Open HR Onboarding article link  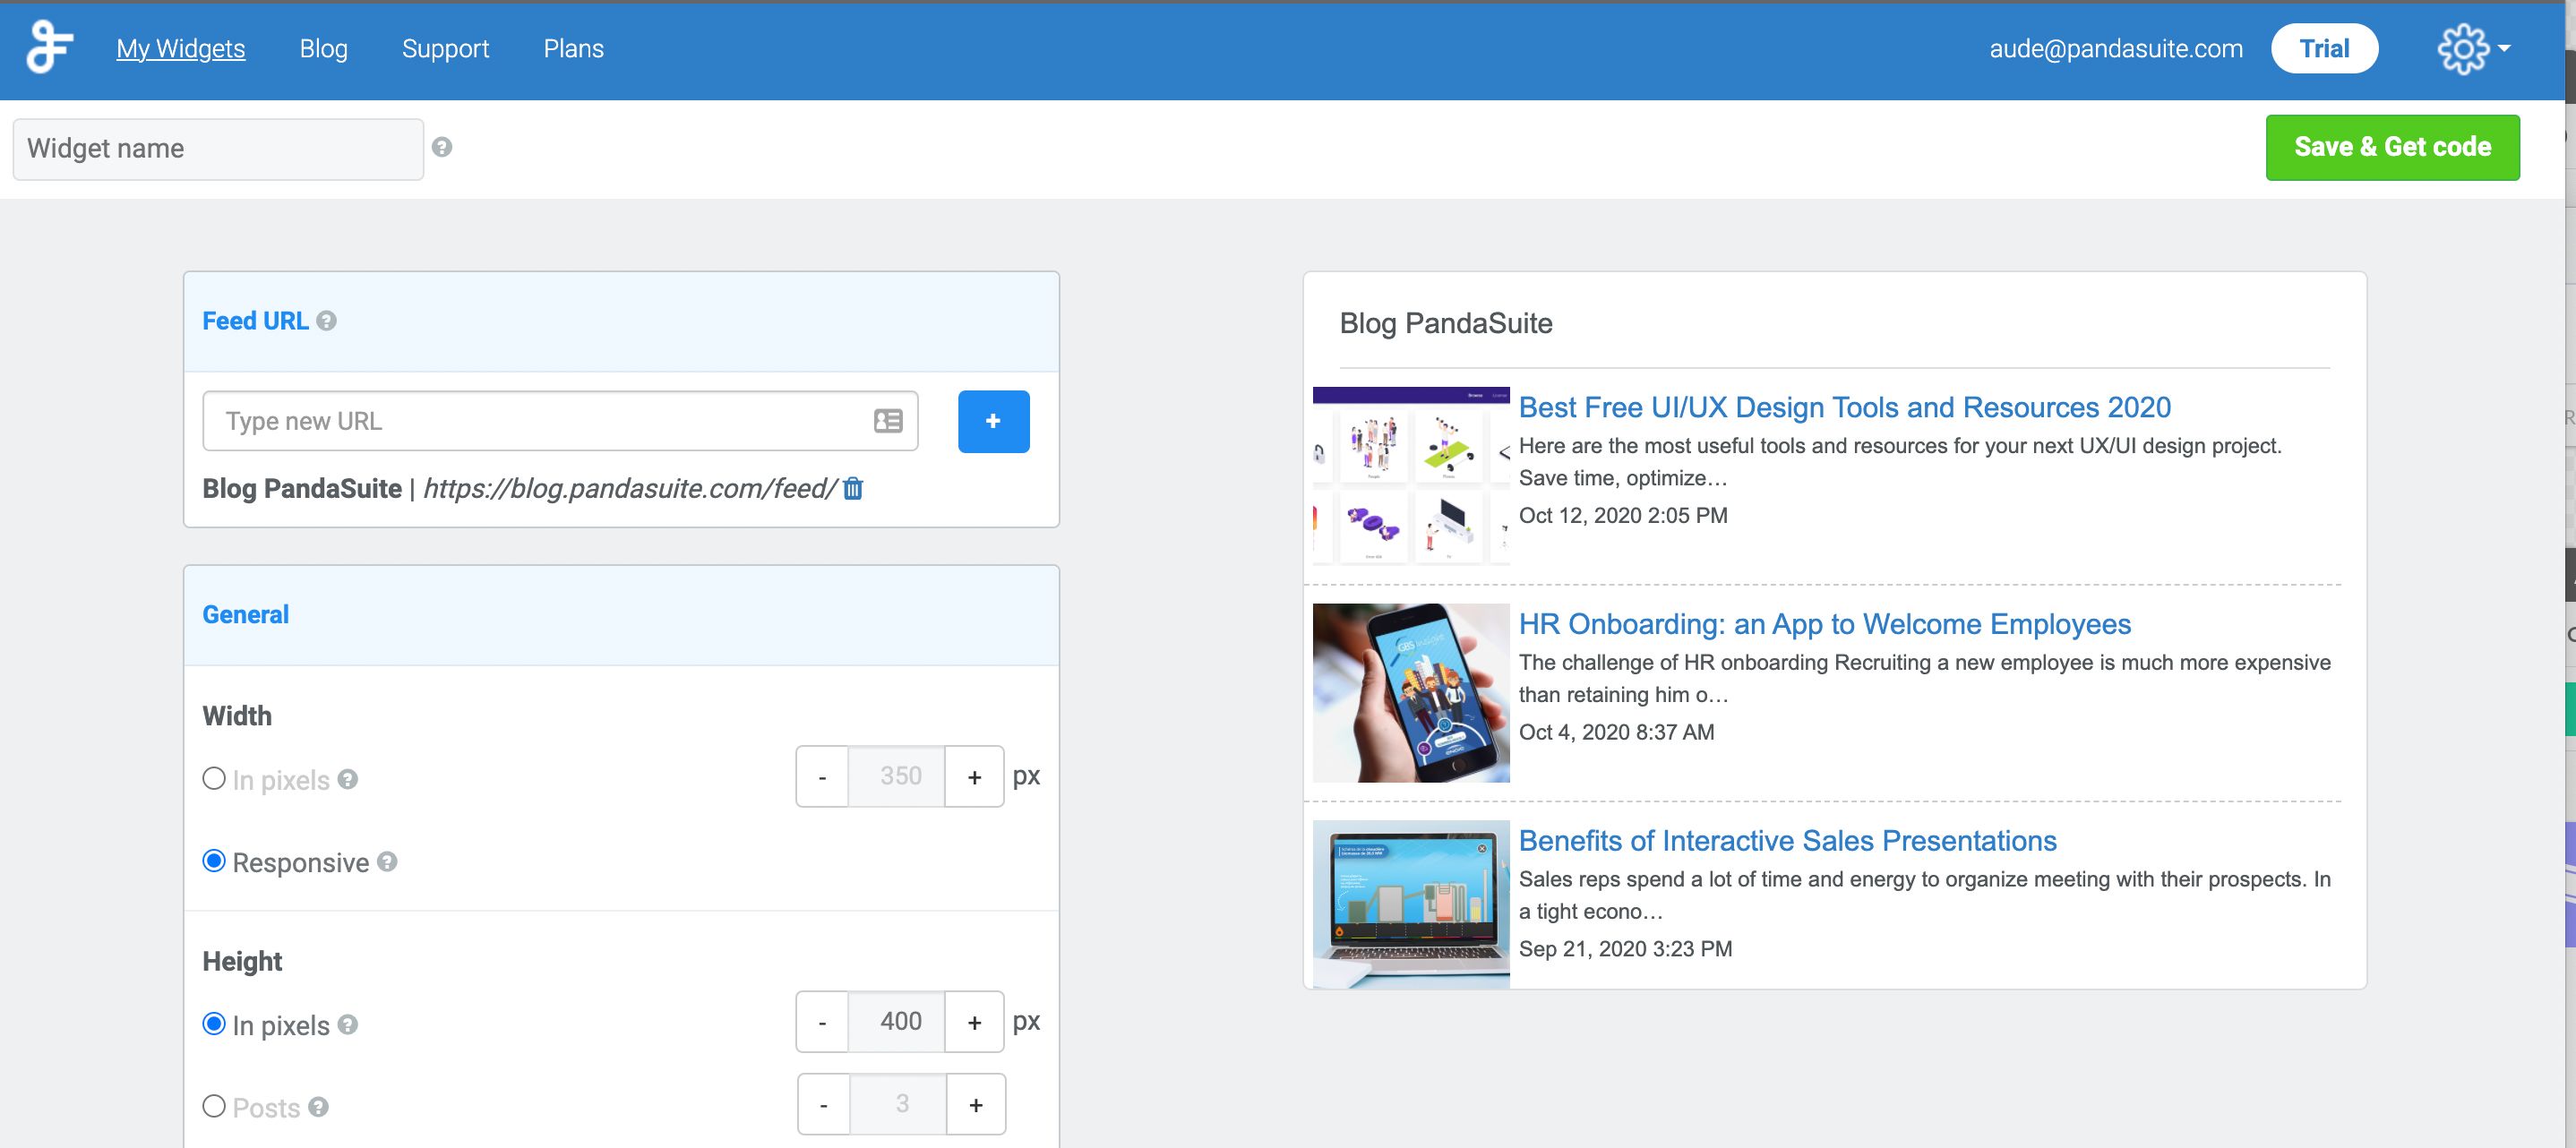pyautogui.click(x=1824, y=624)
